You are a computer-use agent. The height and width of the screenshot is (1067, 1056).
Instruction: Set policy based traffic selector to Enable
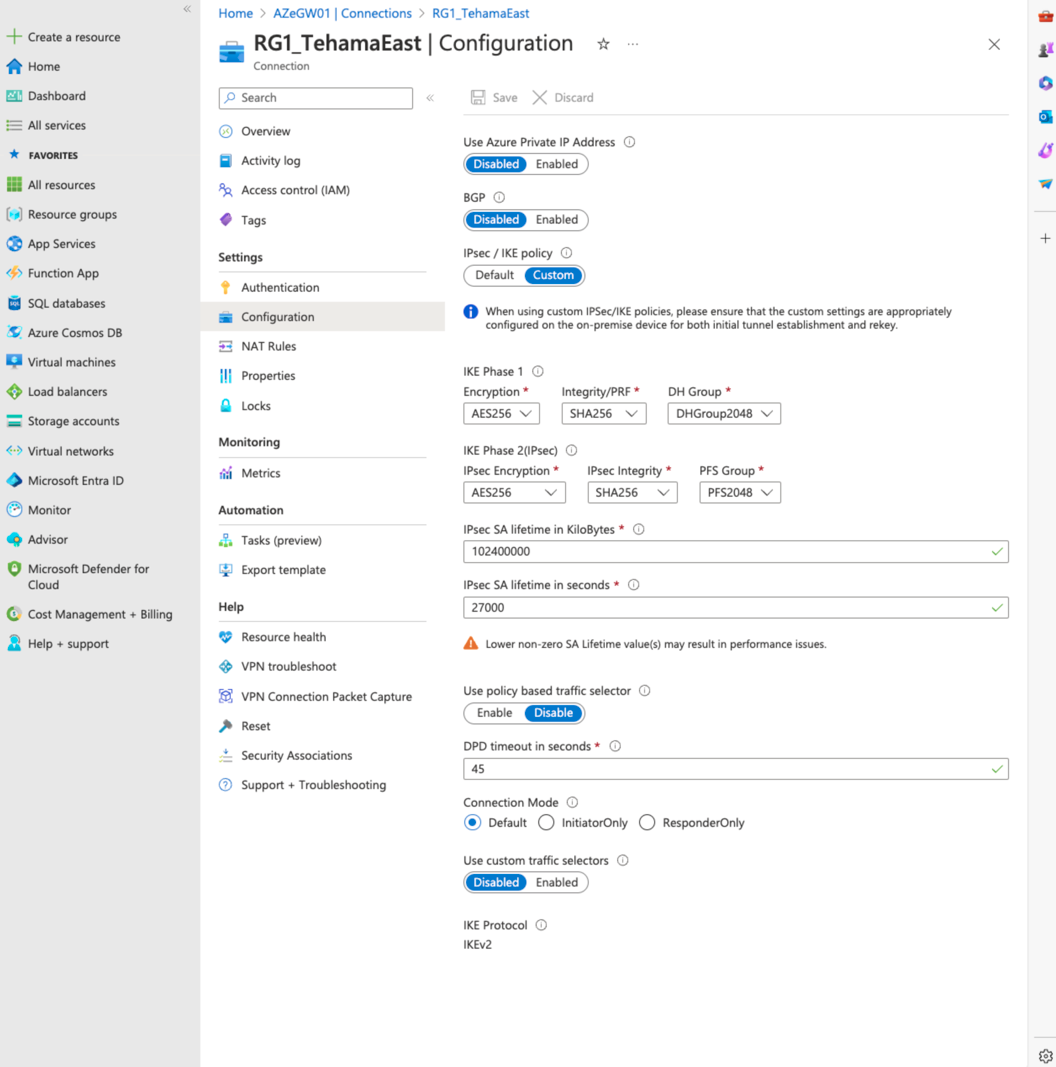click(x=494, y=712)
